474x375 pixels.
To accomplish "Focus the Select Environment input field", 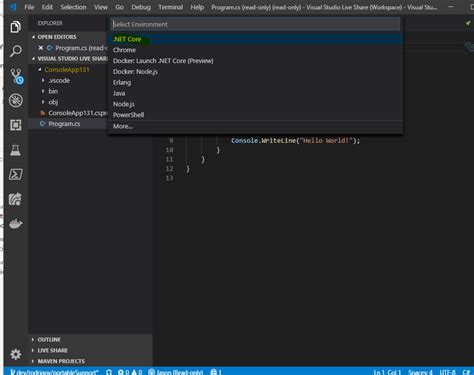I will point(255,24).
